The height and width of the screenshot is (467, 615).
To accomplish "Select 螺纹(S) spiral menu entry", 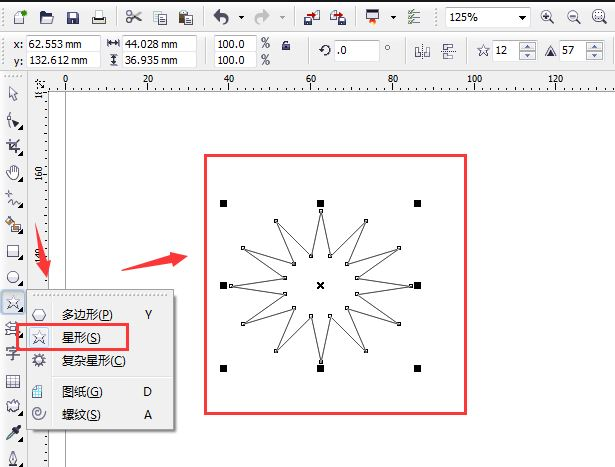I will pyautogui.click(x=81, y=414).
